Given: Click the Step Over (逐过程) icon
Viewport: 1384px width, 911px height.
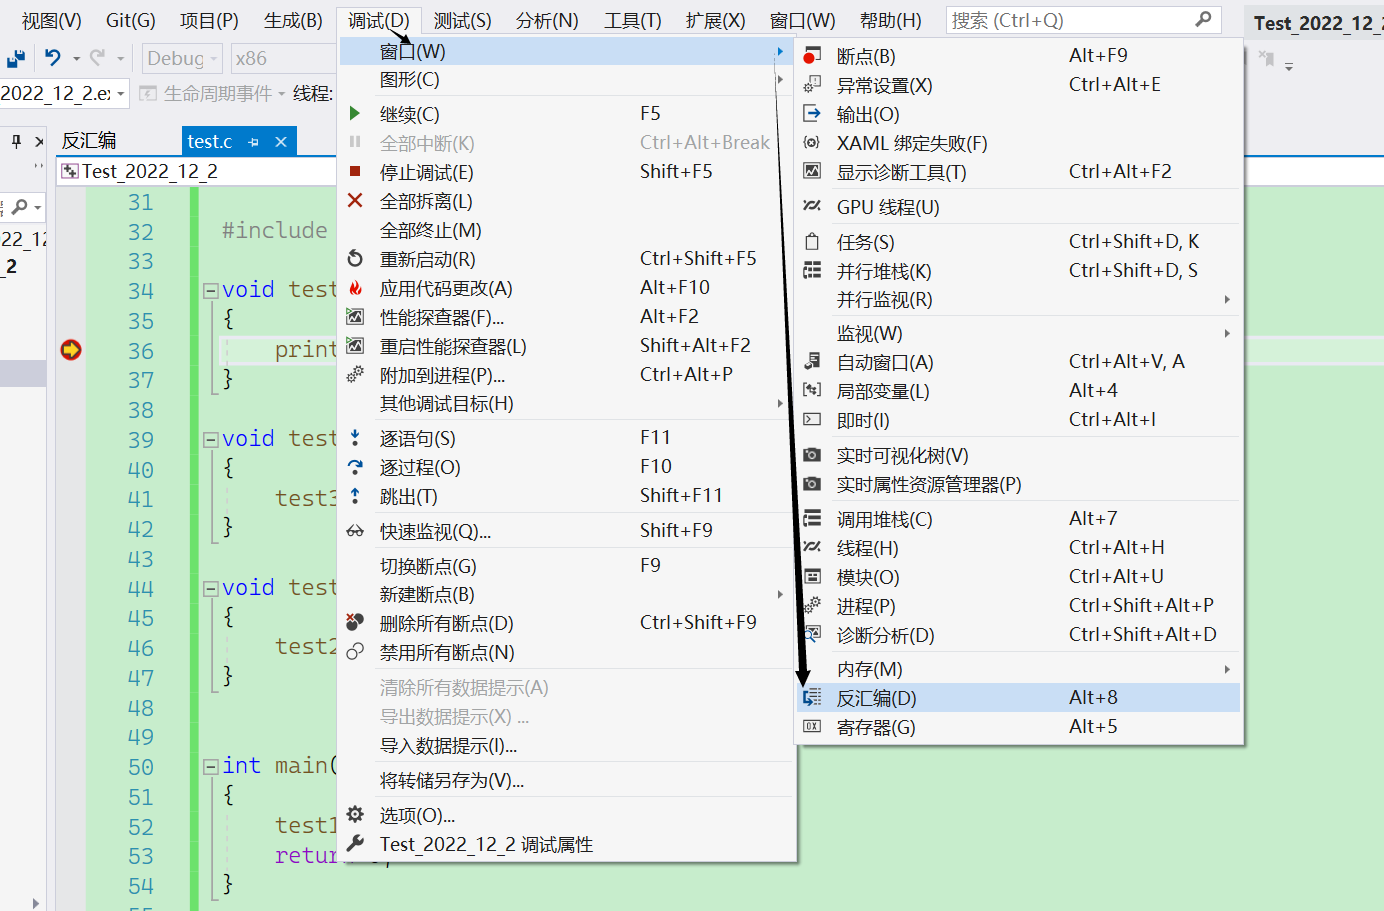Looking at the screenshot, I should [x=355, y=467].
